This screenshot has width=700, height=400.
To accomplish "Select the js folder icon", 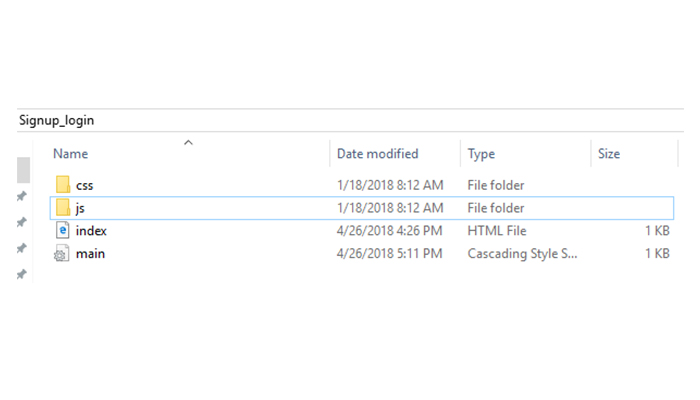I will tap(63, 207).
